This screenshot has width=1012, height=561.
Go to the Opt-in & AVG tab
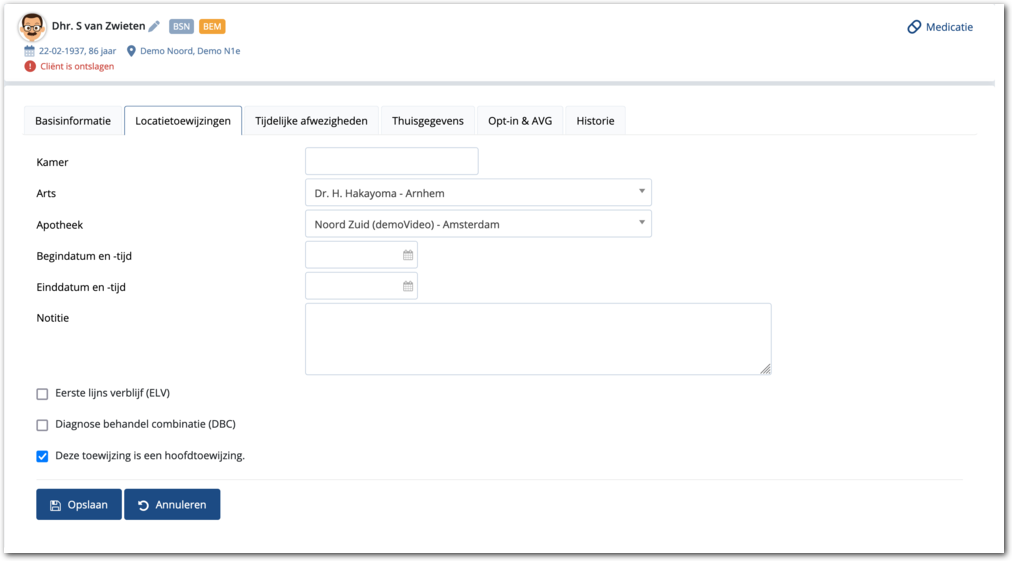pos(520,121)
